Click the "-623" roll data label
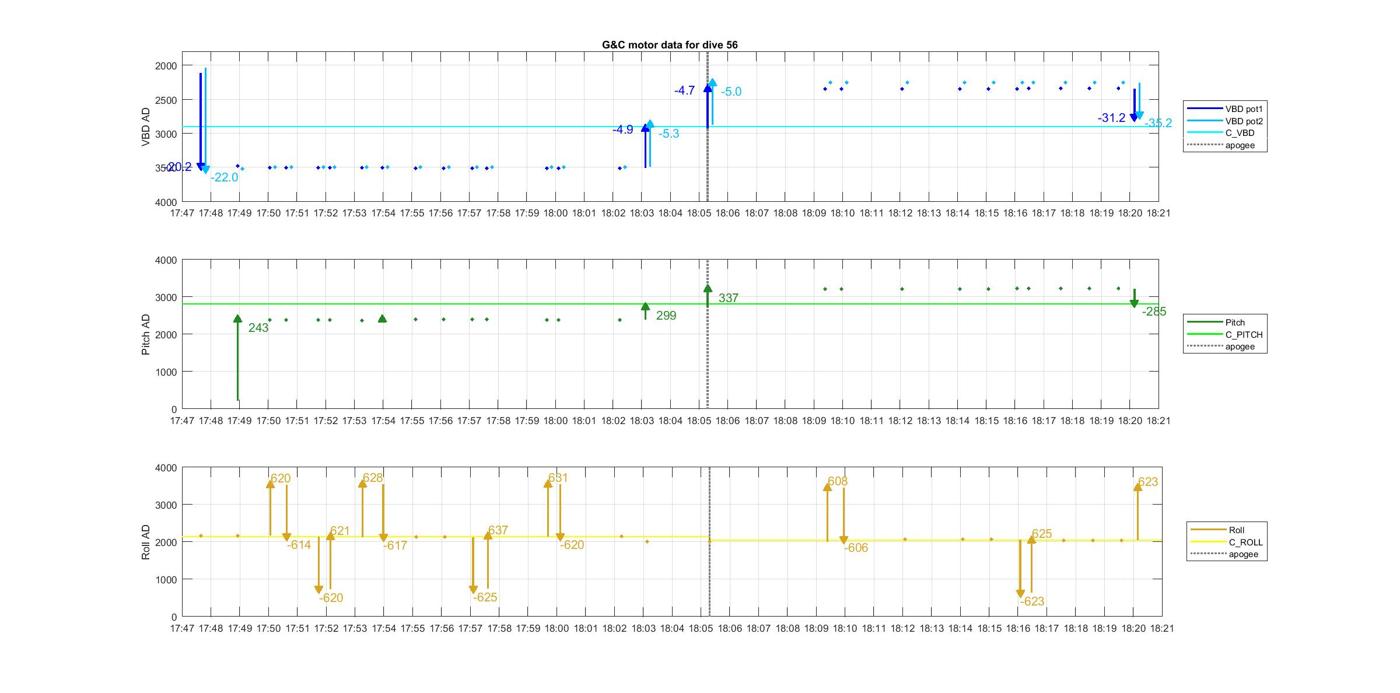 [1032, 602]
